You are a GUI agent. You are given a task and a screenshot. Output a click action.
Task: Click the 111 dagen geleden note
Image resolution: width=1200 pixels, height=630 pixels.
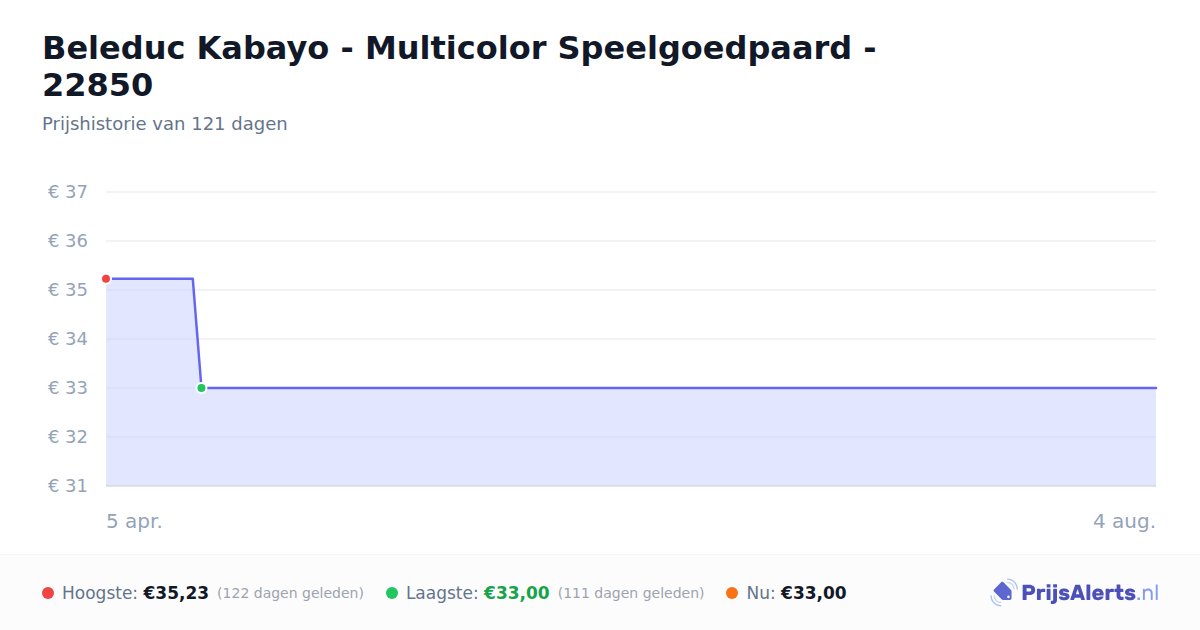coord(631,593)
